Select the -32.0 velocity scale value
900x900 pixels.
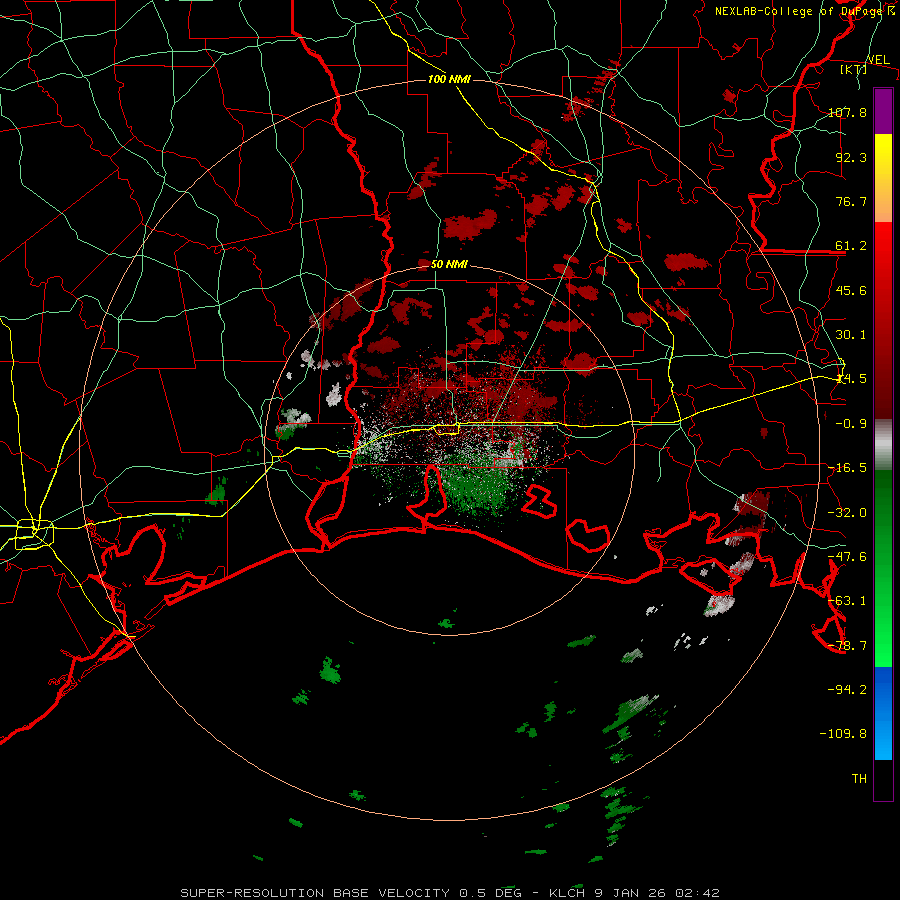[848, 513]
